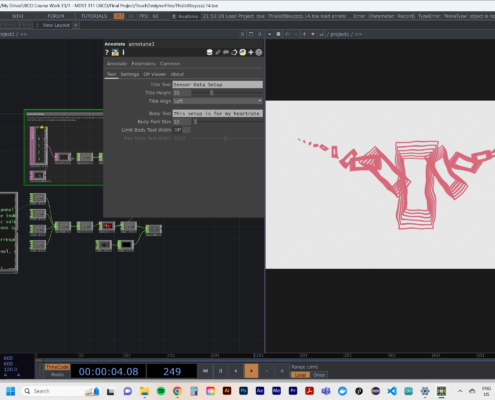Click the power toggle orange button in top bar
The image size is (495, 400).
(119, 16)
